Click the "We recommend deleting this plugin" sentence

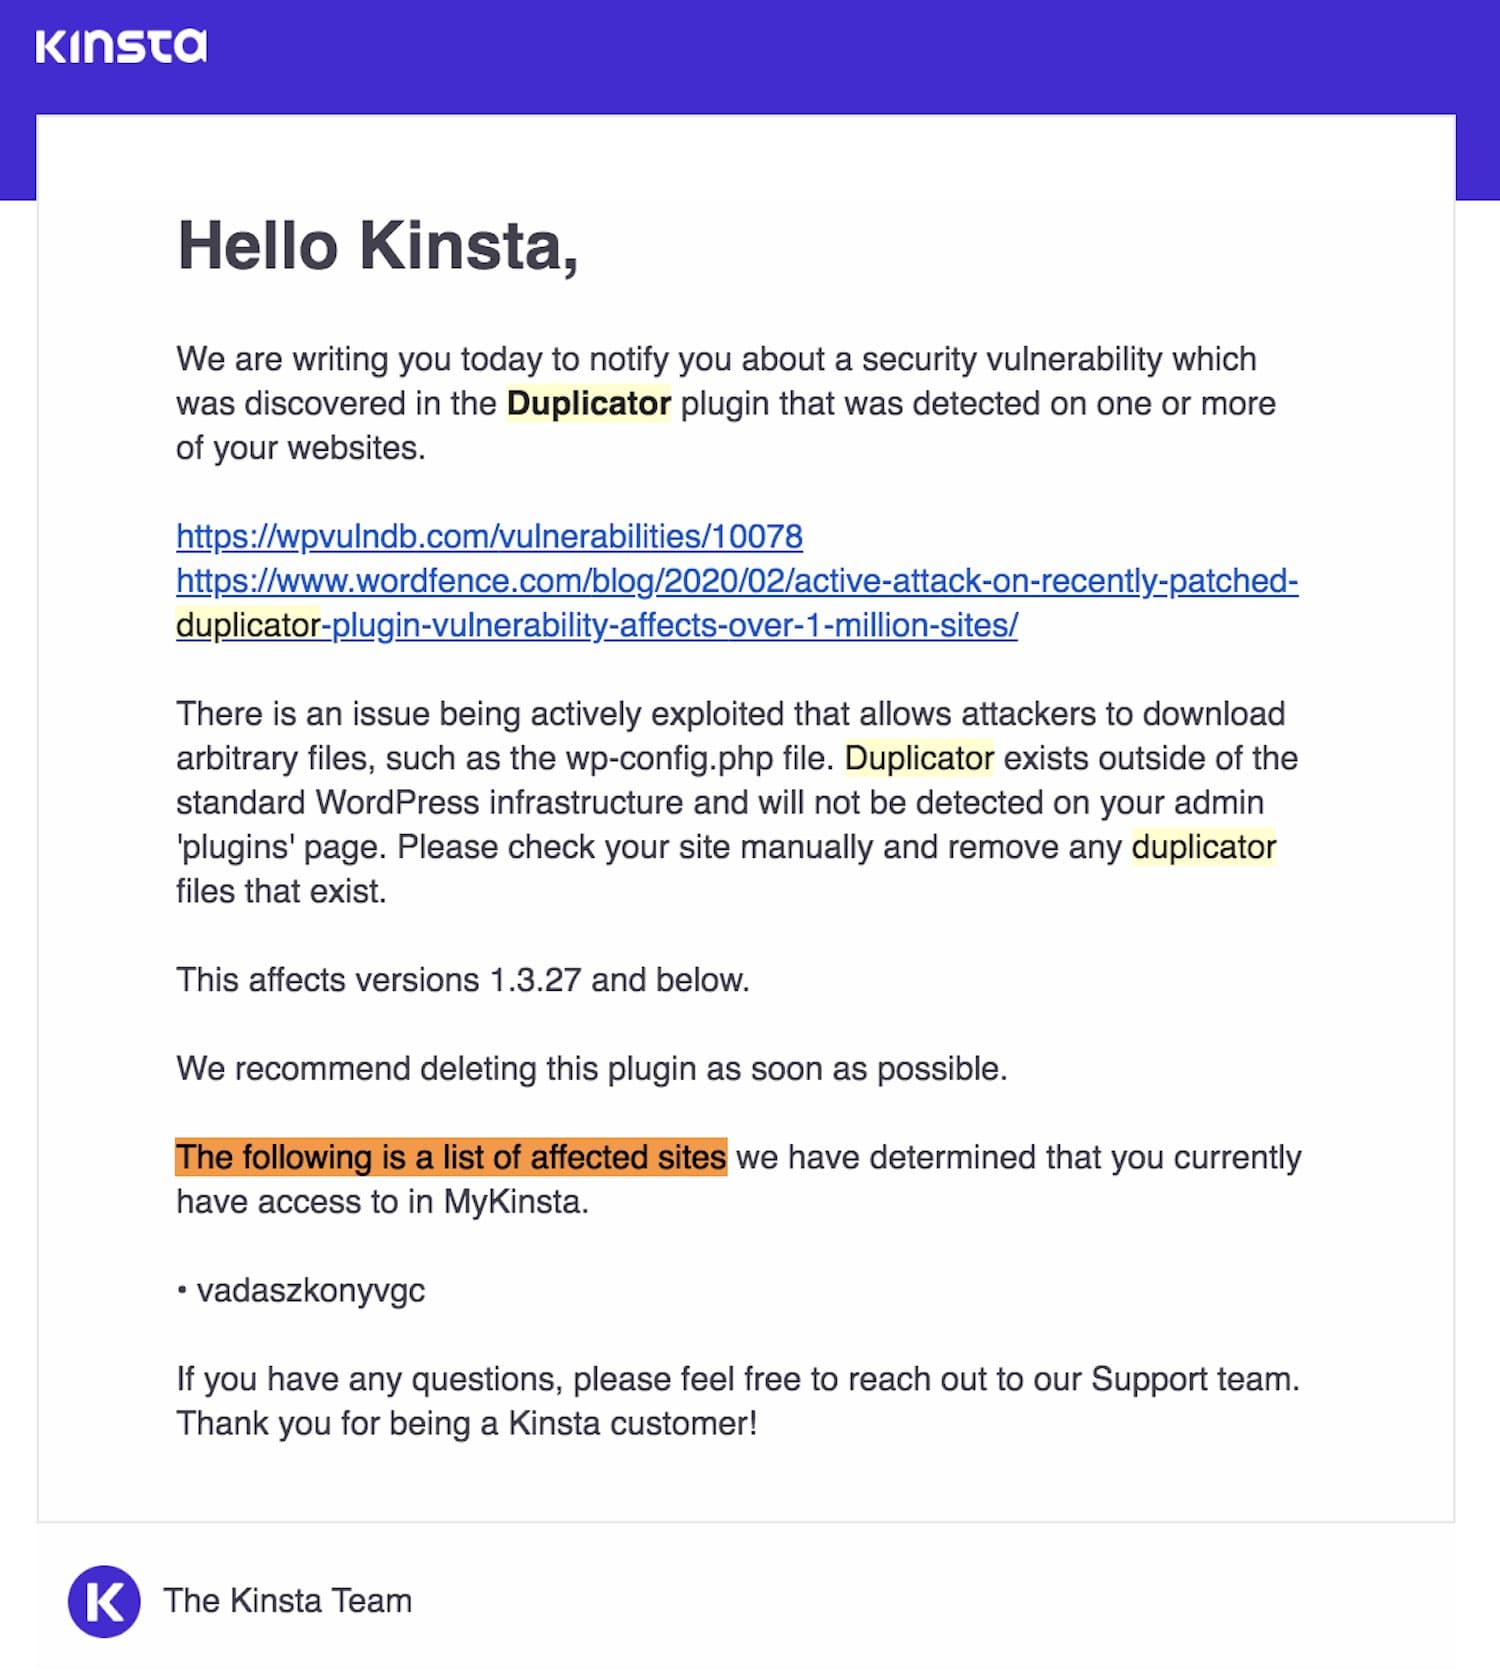coord(591,1069)
